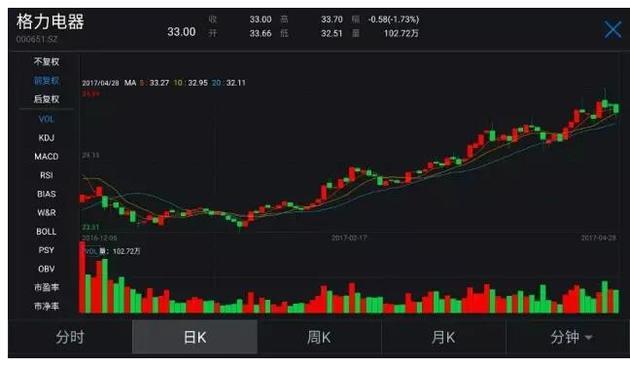Click the MA 10 value 32.95

click(x=198, y=83)
